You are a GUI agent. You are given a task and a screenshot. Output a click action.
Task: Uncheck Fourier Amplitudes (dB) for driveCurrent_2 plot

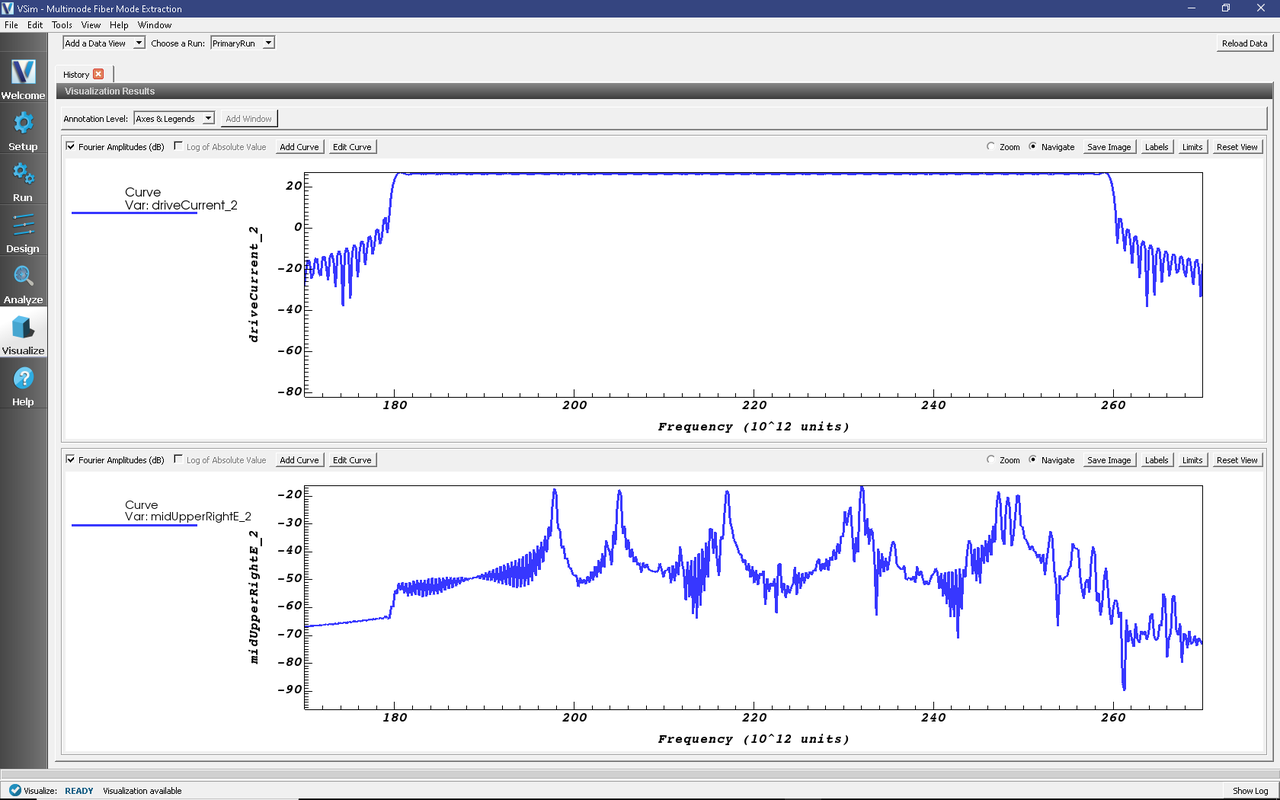[71, 147]
